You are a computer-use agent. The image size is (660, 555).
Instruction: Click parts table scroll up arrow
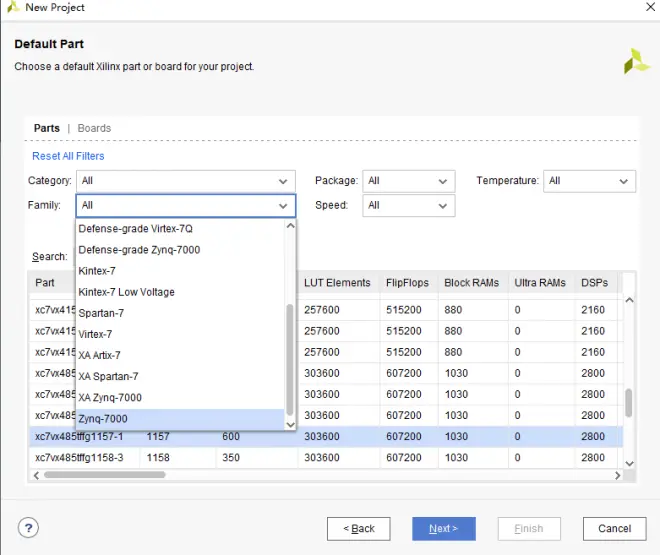629,300
